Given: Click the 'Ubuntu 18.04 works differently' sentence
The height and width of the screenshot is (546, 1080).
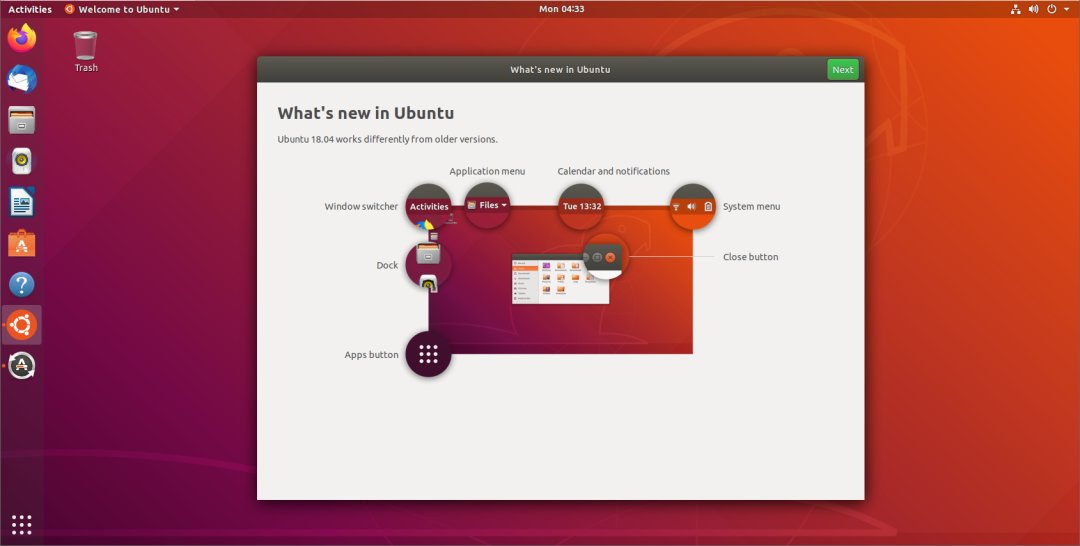Looking at the screenshot, I should coord(387,139).
